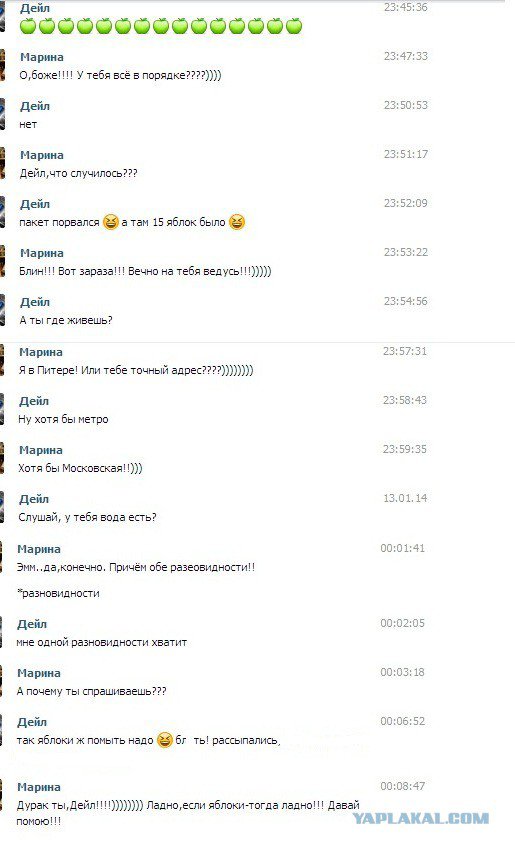Click the laughing emoji after "помыть надо"

pos(164,739)
